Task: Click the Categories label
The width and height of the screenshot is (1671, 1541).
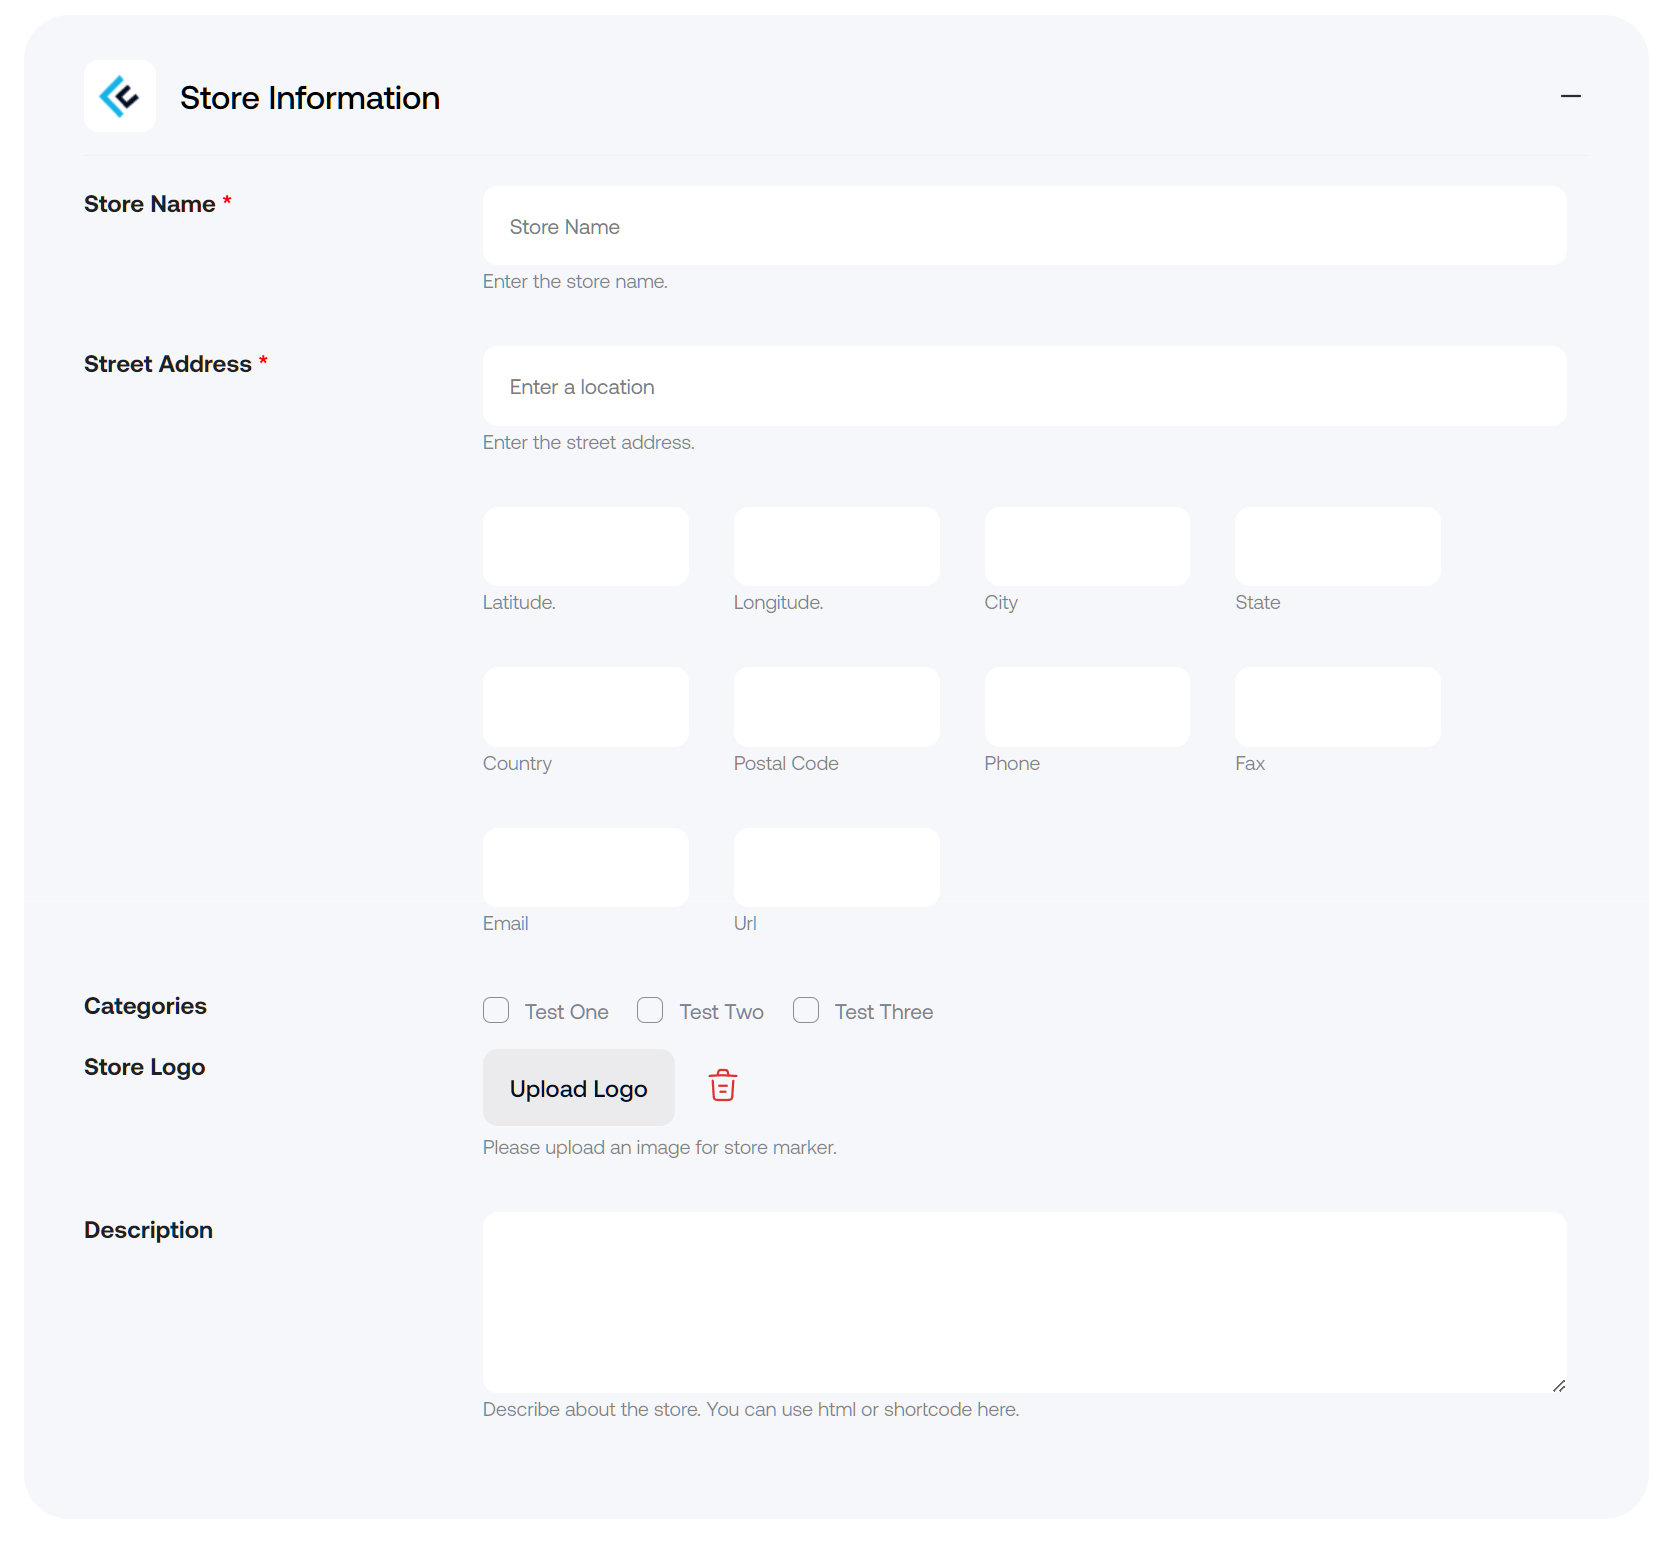Action: pos(145,1006)
